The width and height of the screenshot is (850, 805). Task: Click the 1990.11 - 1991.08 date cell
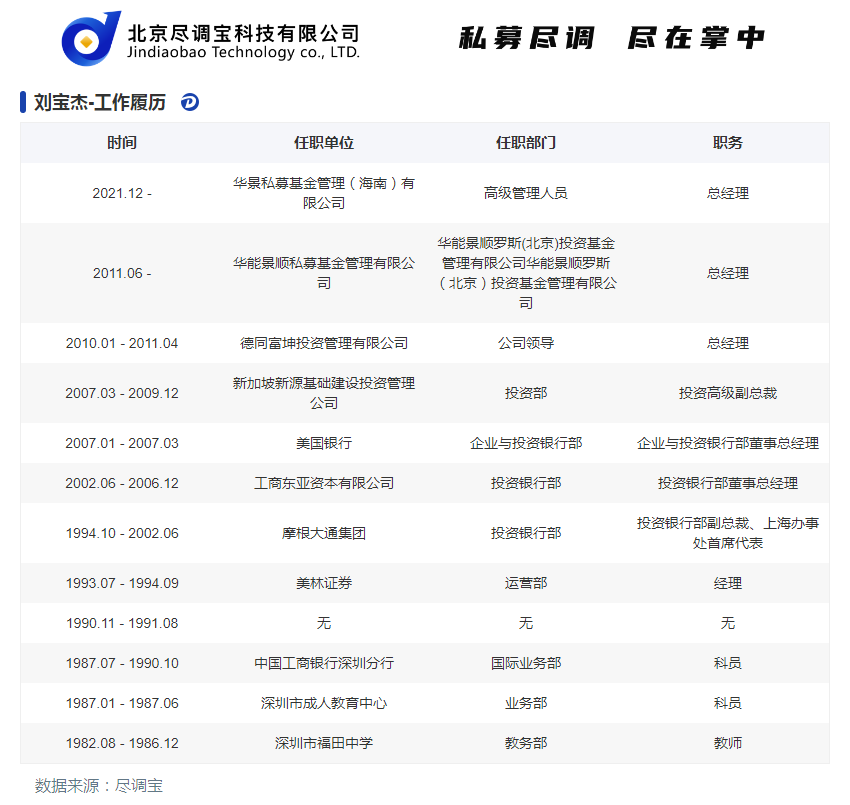click(x=122, y=623)
